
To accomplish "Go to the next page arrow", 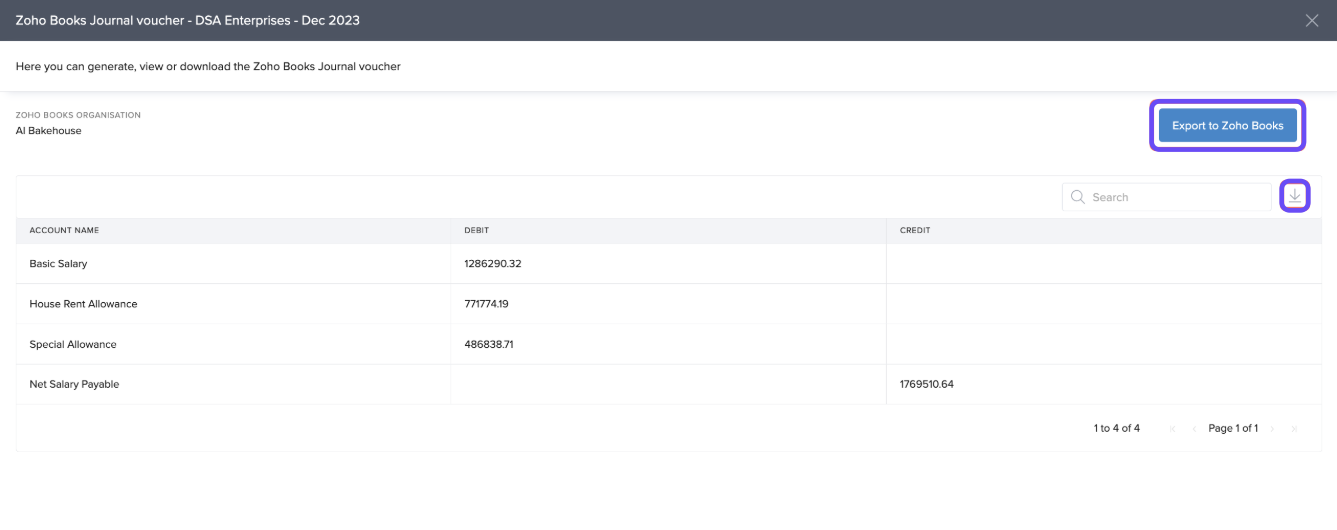I will pyautogui.click(x=1273, y=429).
